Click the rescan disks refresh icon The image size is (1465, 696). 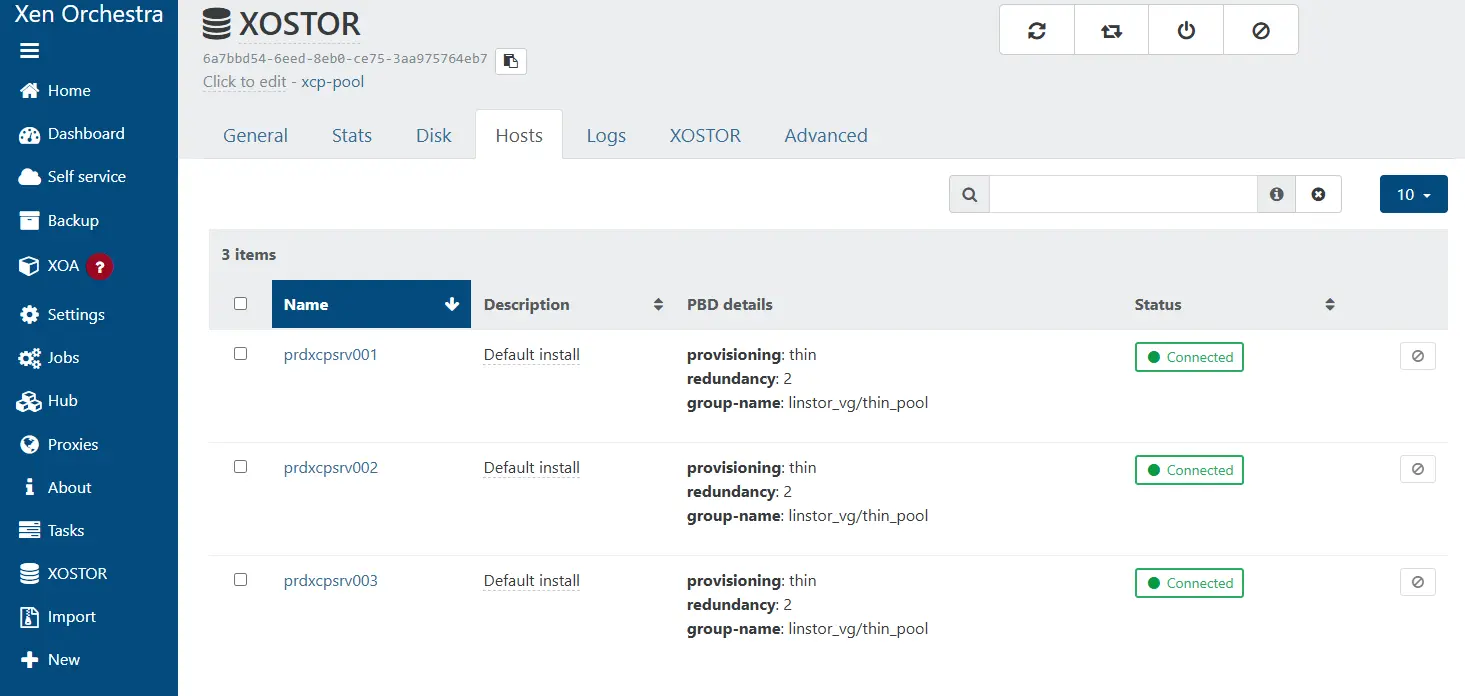(1037, 30)
